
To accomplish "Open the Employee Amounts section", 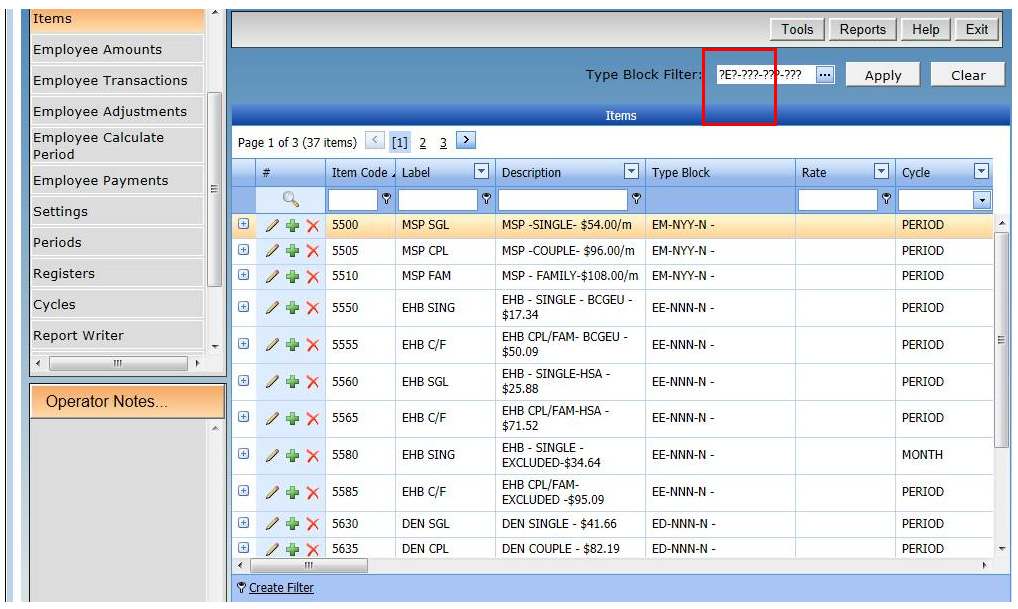I will click(x=117, y=49).
